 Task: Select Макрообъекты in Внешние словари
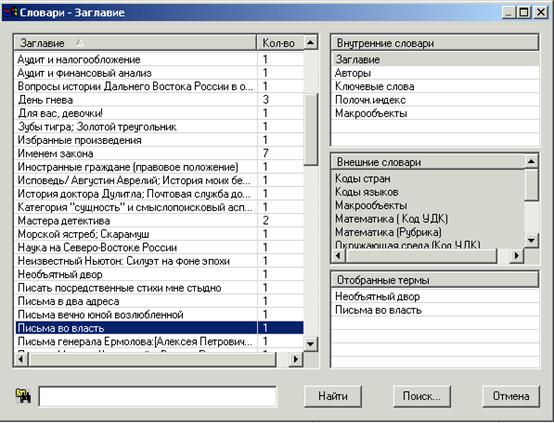pyautogui.click(x=428, y=205)
